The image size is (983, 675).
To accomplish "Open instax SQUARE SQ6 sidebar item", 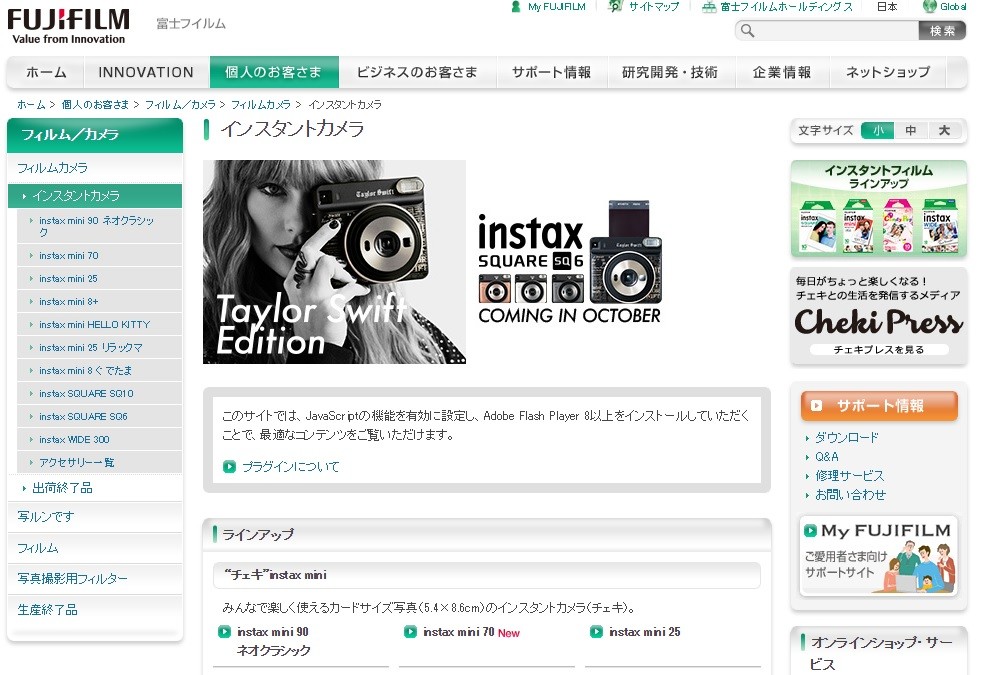I will 84,416.
